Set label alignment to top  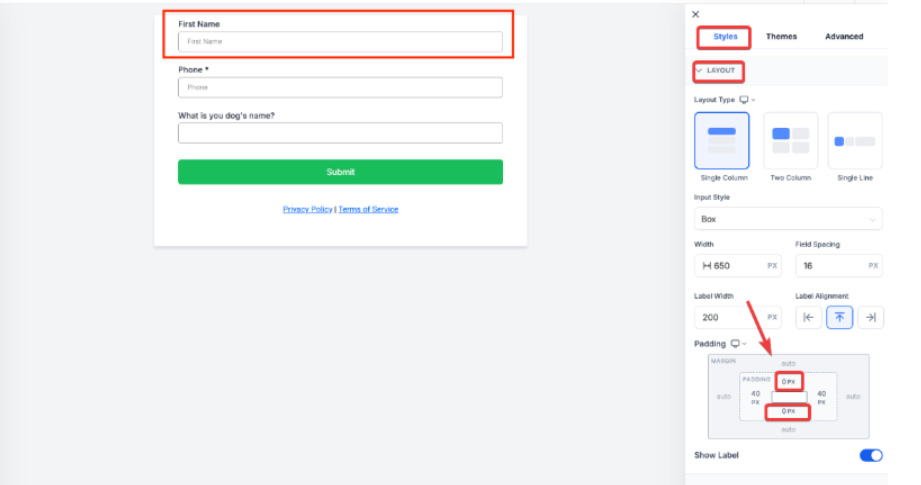pyautogui.click(x=839, y=317)
